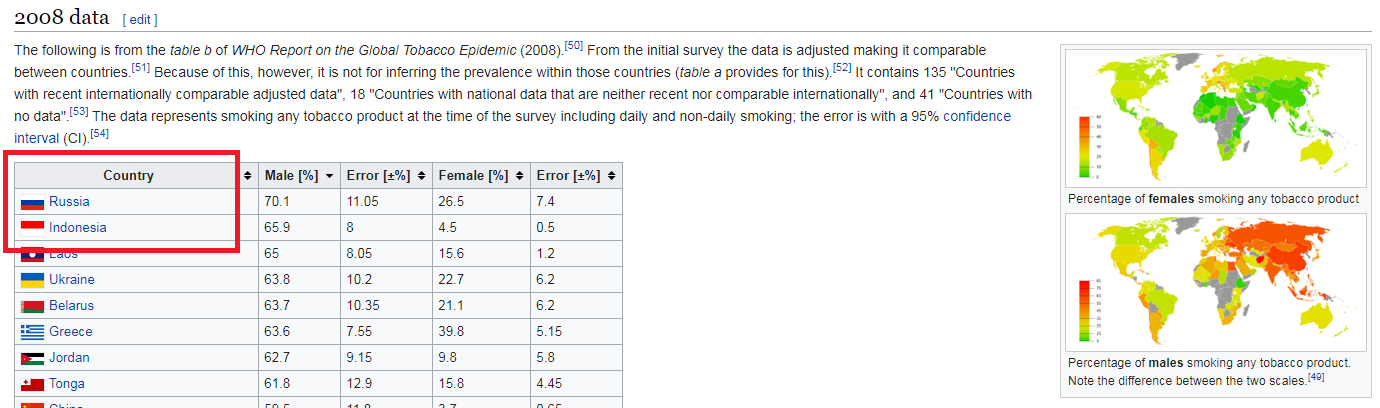Open citation reference [50]
Screen dimensions: 1380x408
(573, 45)
